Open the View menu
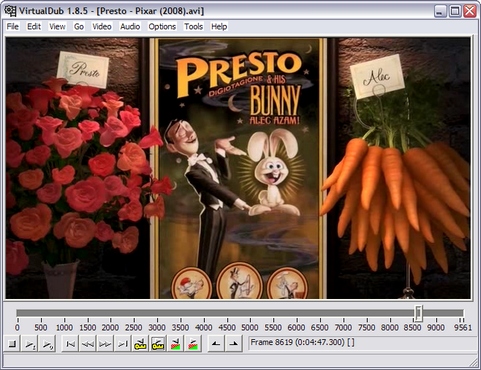The image size is (481, 370). 57,26
